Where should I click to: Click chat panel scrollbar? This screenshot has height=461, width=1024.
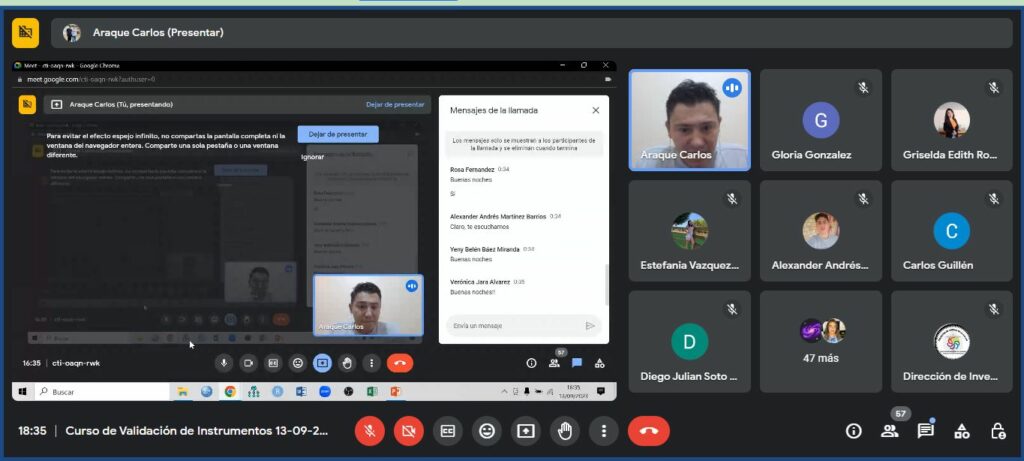pyautogui.click(x=607, y=284)
